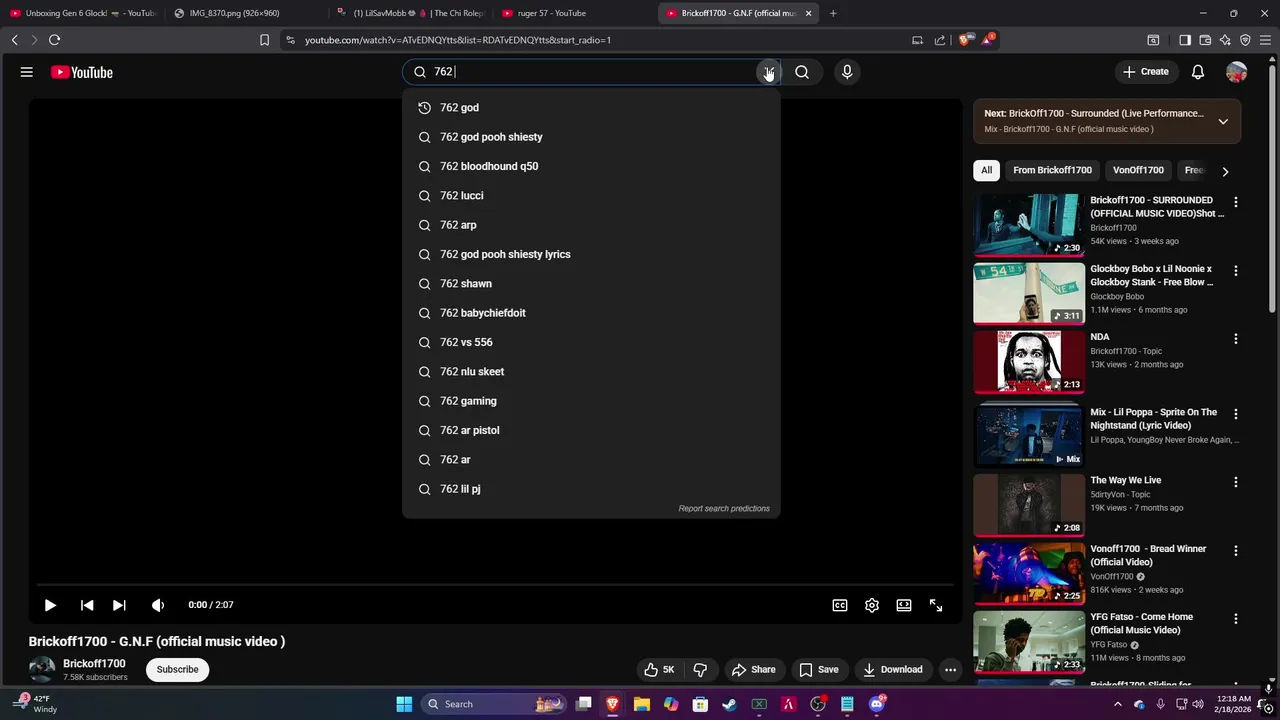Choose the 762 lil pj suggestion
The height and width of the screenshot is (720, 1280).
pos(591,489)
